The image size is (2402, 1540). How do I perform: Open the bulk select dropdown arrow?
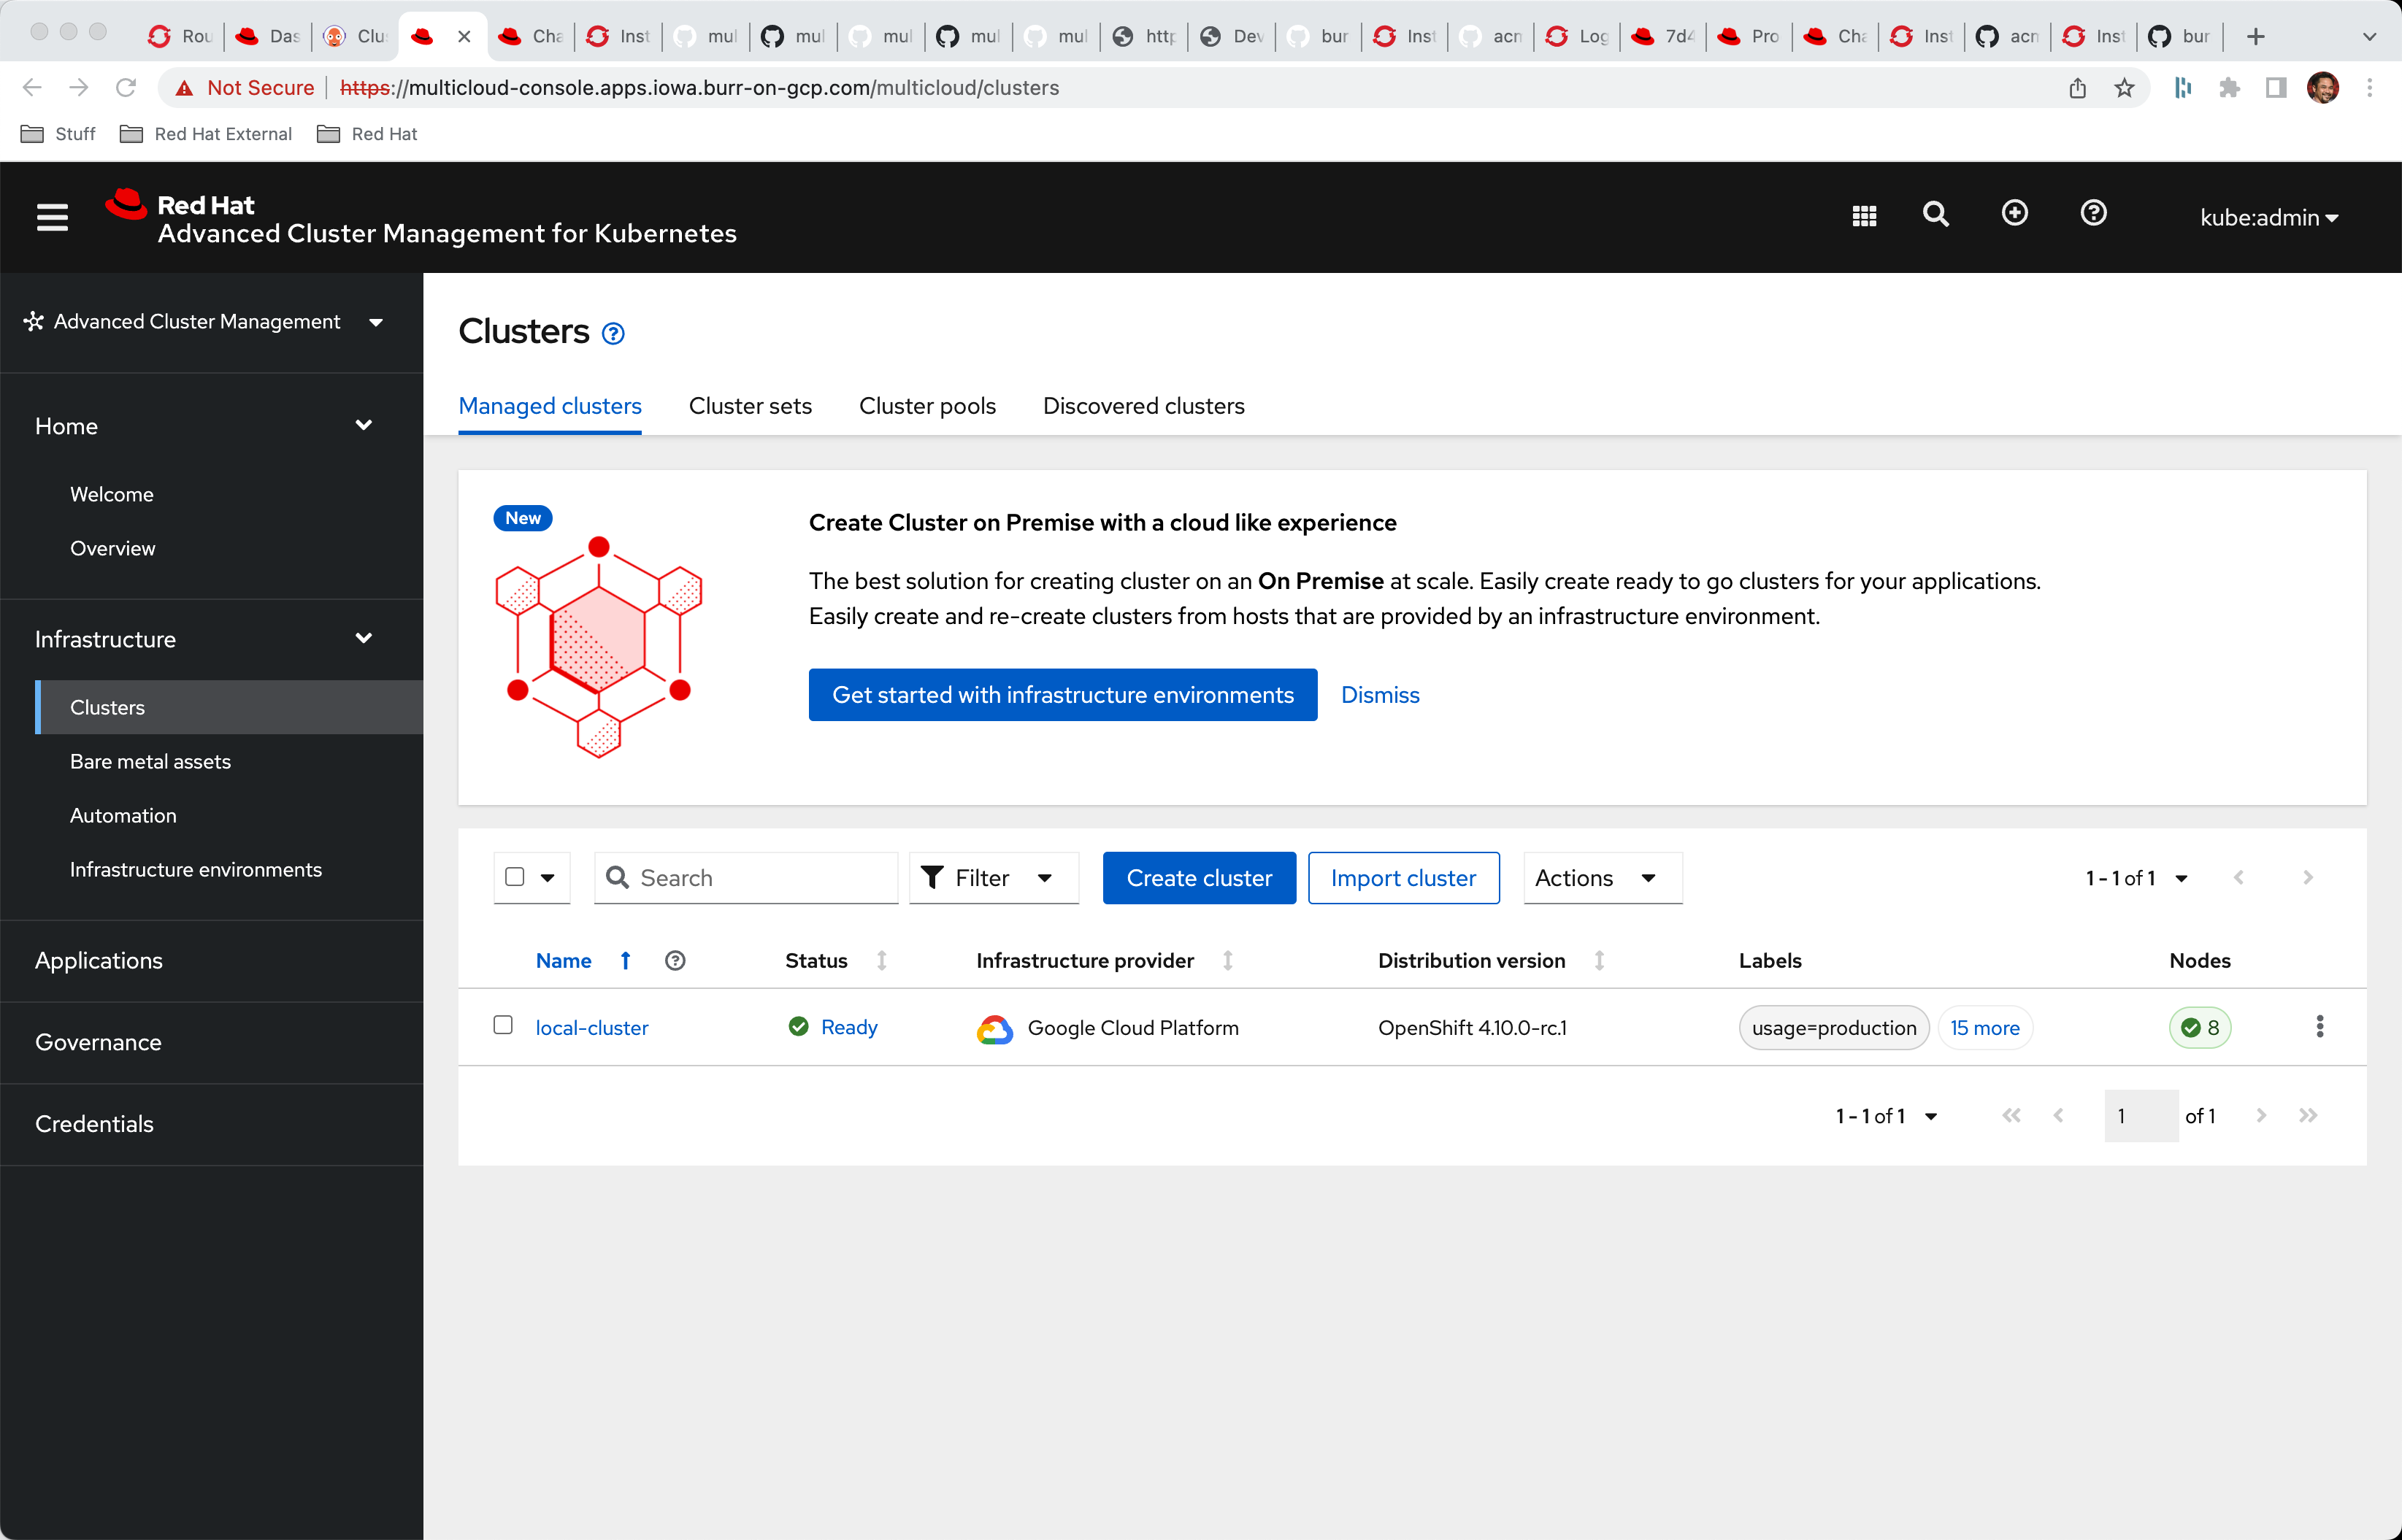coord(548,878)
